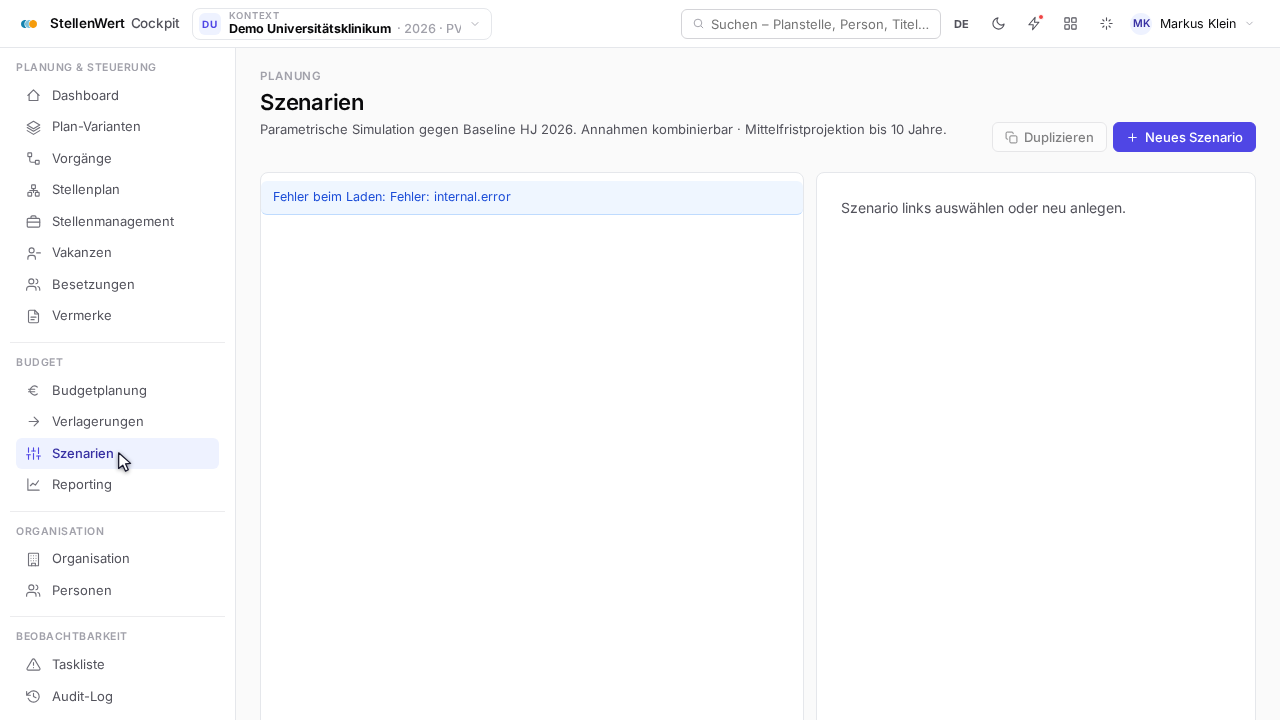Create a new scenario with Neues Szenario
The height and width of the screenshot is (720, 1280).
click(1184, 137)
